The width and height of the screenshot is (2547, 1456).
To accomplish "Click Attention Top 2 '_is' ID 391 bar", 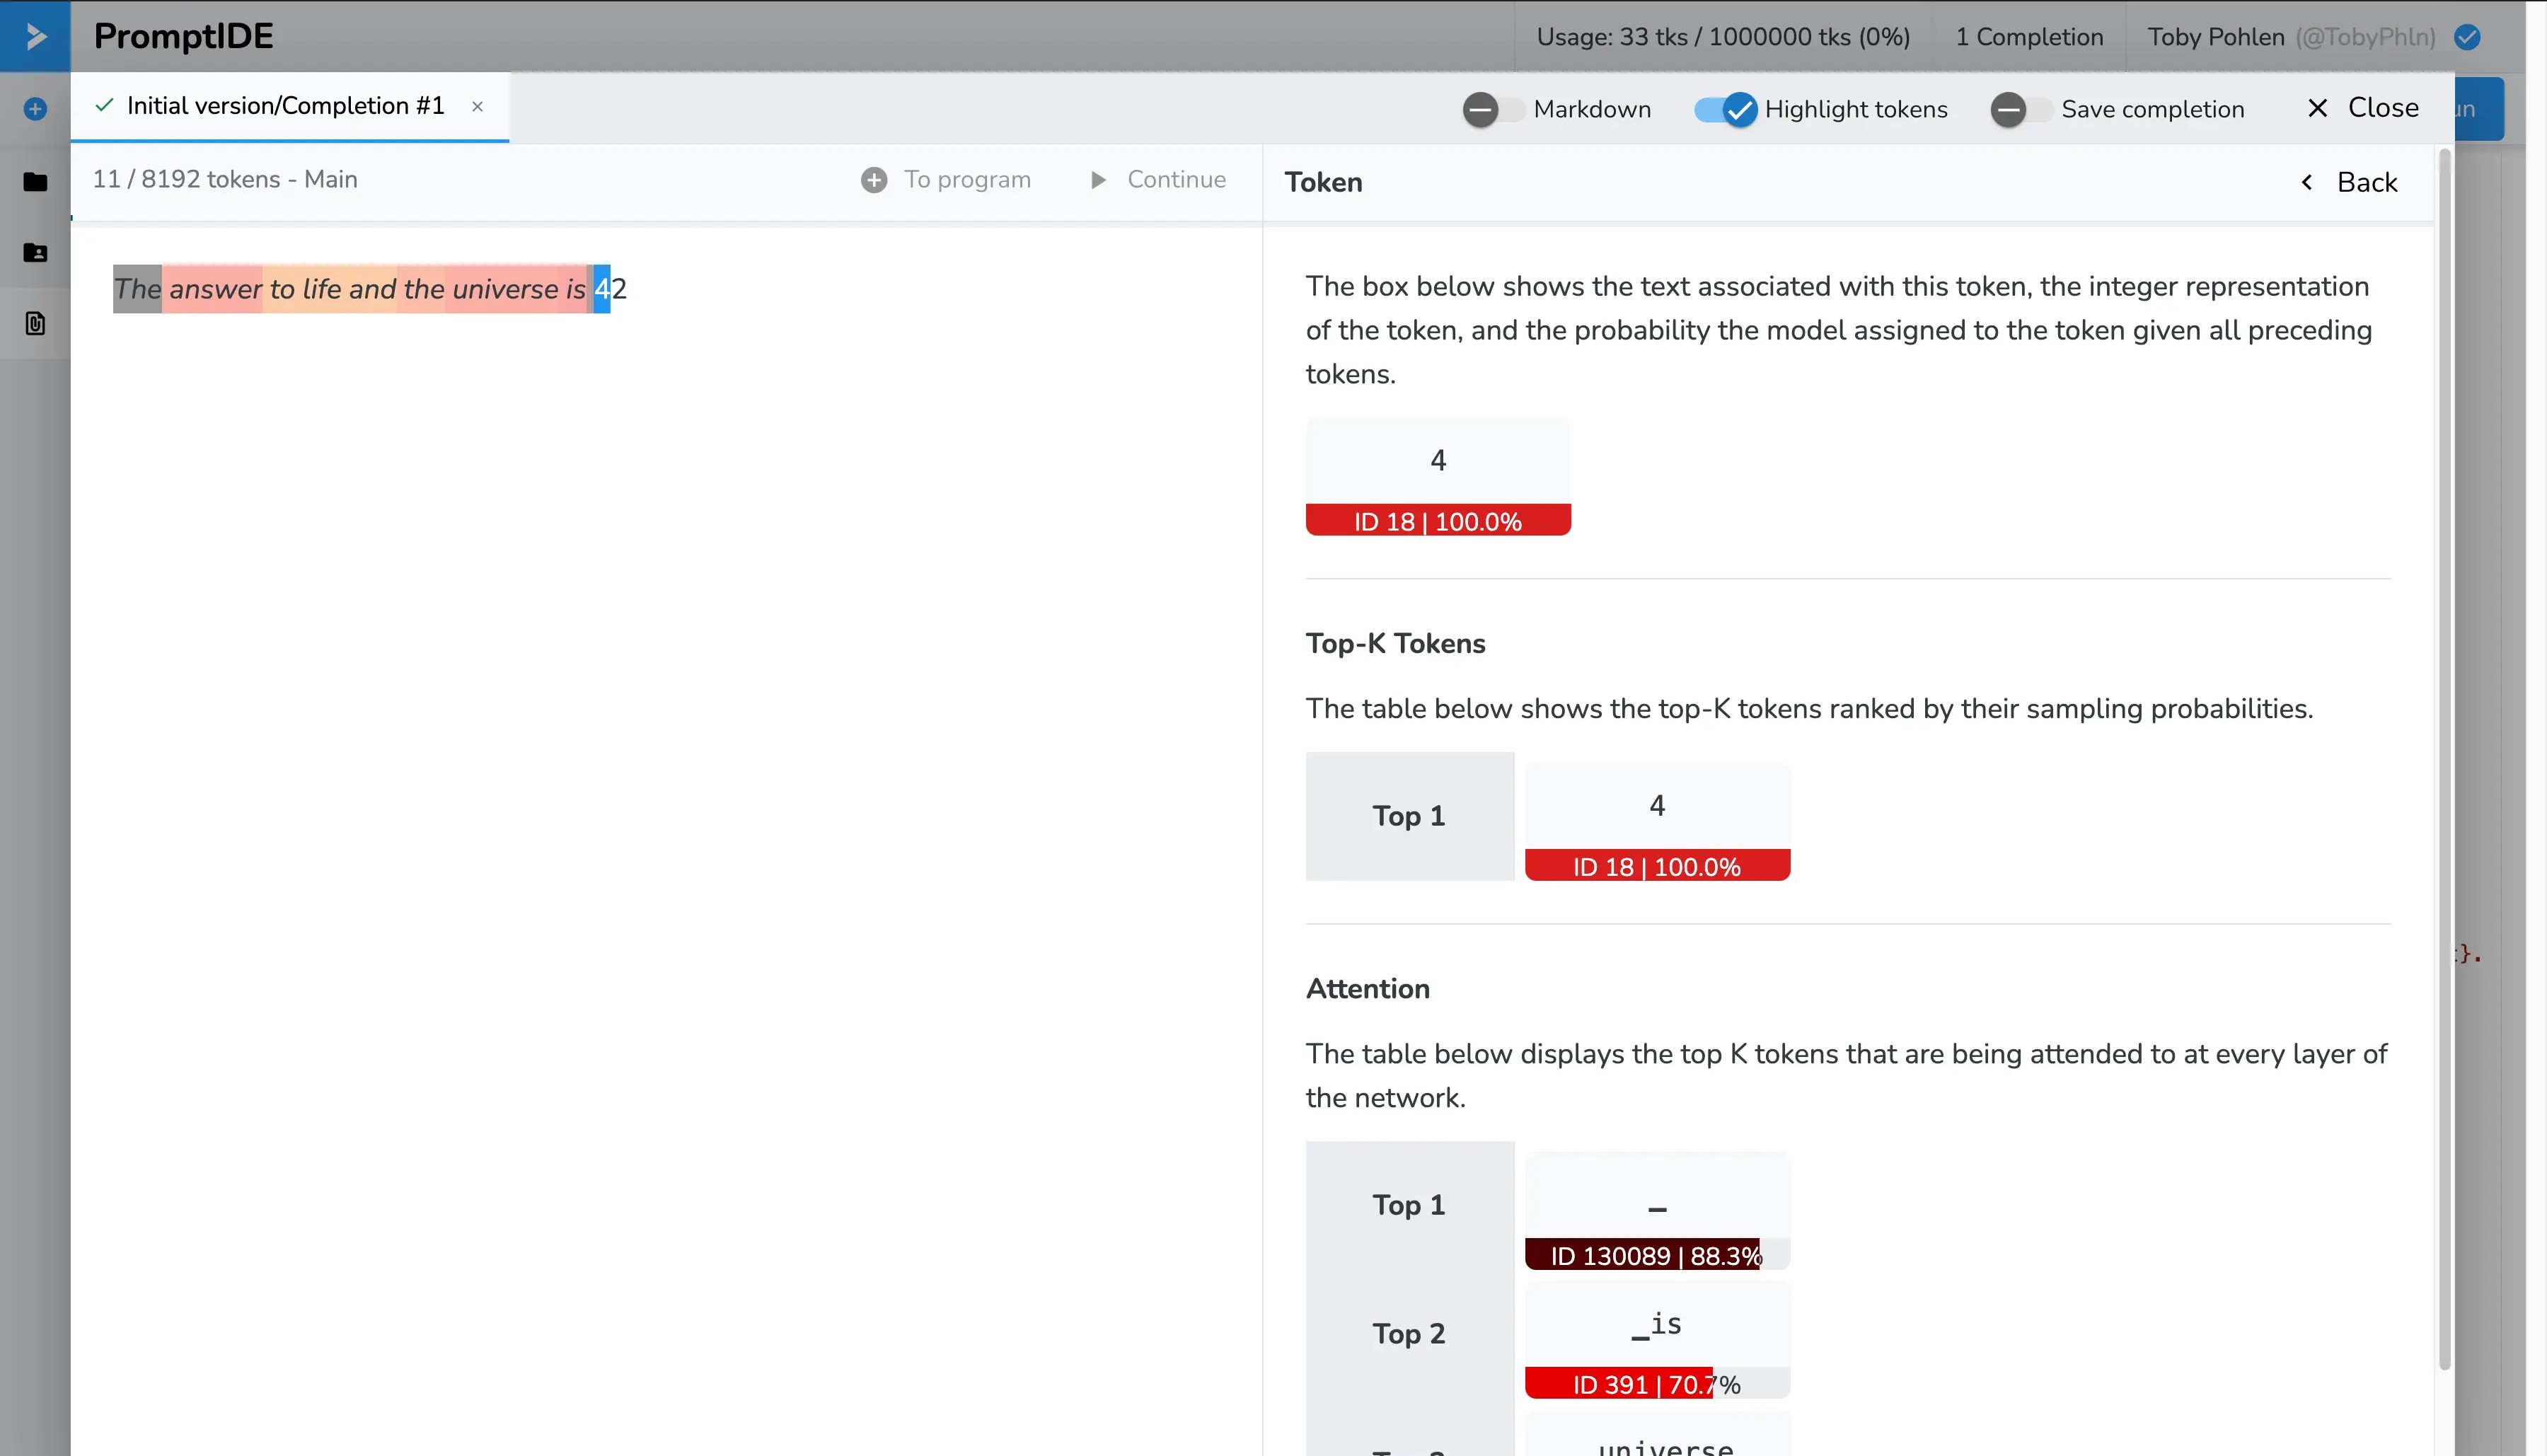I will coord(1657,1384).
